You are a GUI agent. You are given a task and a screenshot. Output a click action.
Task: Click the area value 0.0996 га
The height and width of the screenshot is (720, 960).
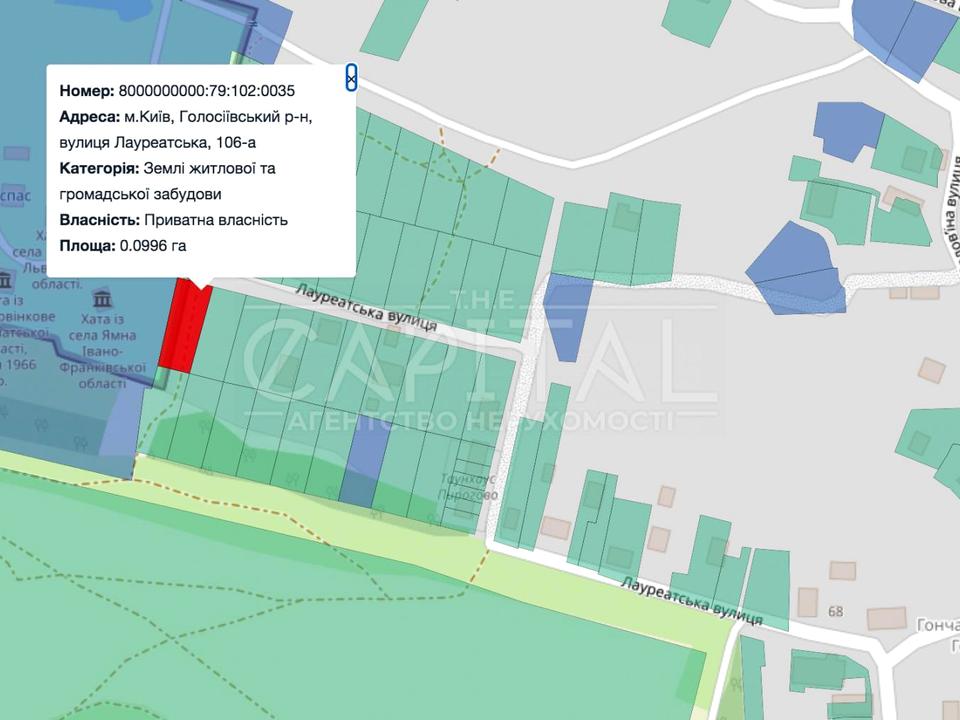pos(153,245)
